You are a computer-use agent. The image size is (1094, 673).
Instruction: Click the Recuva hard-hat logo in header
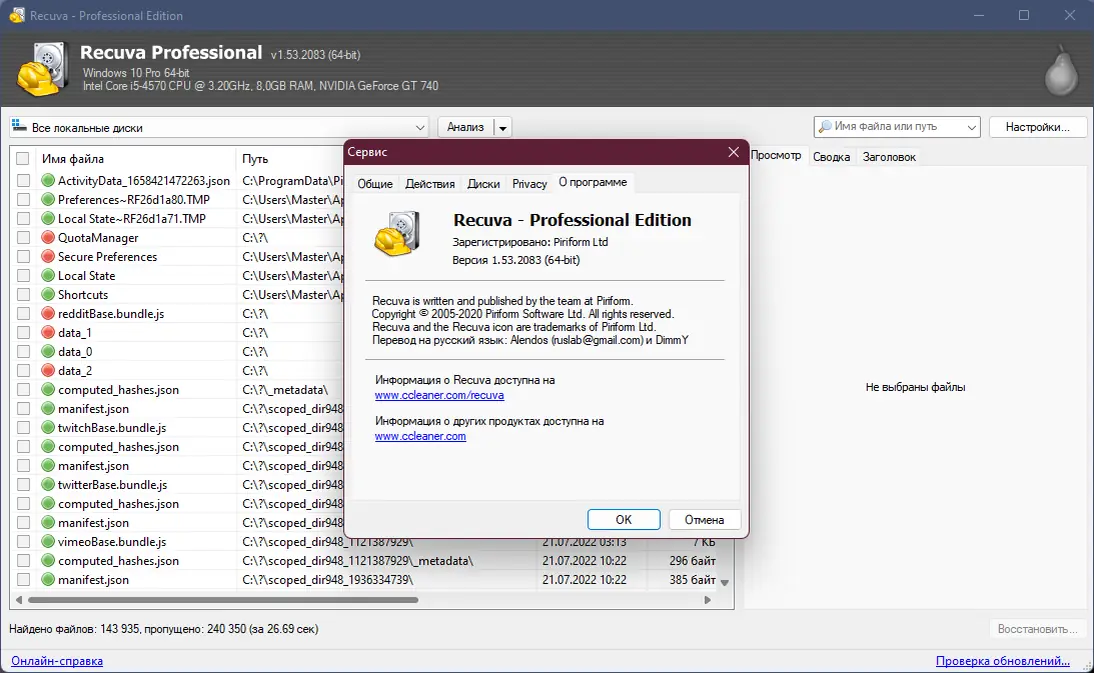pos(43,69)
